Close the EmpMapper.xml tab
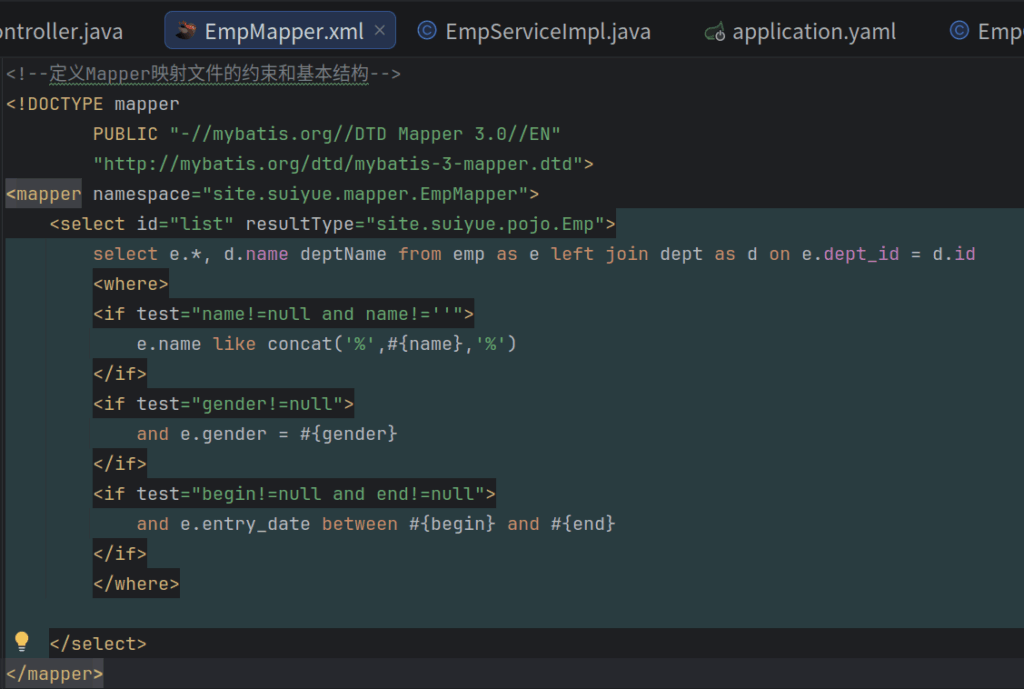This screenshot has height=689, width=1024. 380,31
